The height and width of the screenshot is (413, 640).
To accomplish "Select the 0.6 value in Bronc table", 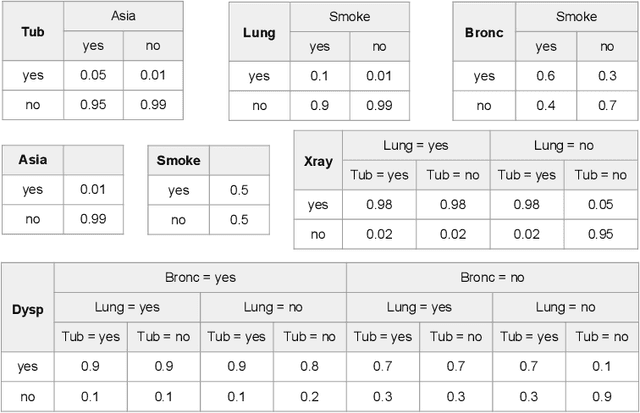I will [x=546, y=76].
